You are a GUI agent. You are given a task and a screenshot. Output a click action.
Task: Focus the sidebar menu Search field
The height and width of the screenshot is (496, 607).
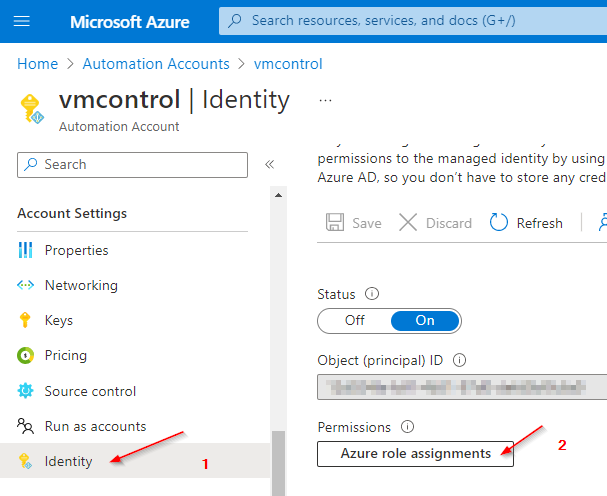pyautogui.click(x=132, y=165)
